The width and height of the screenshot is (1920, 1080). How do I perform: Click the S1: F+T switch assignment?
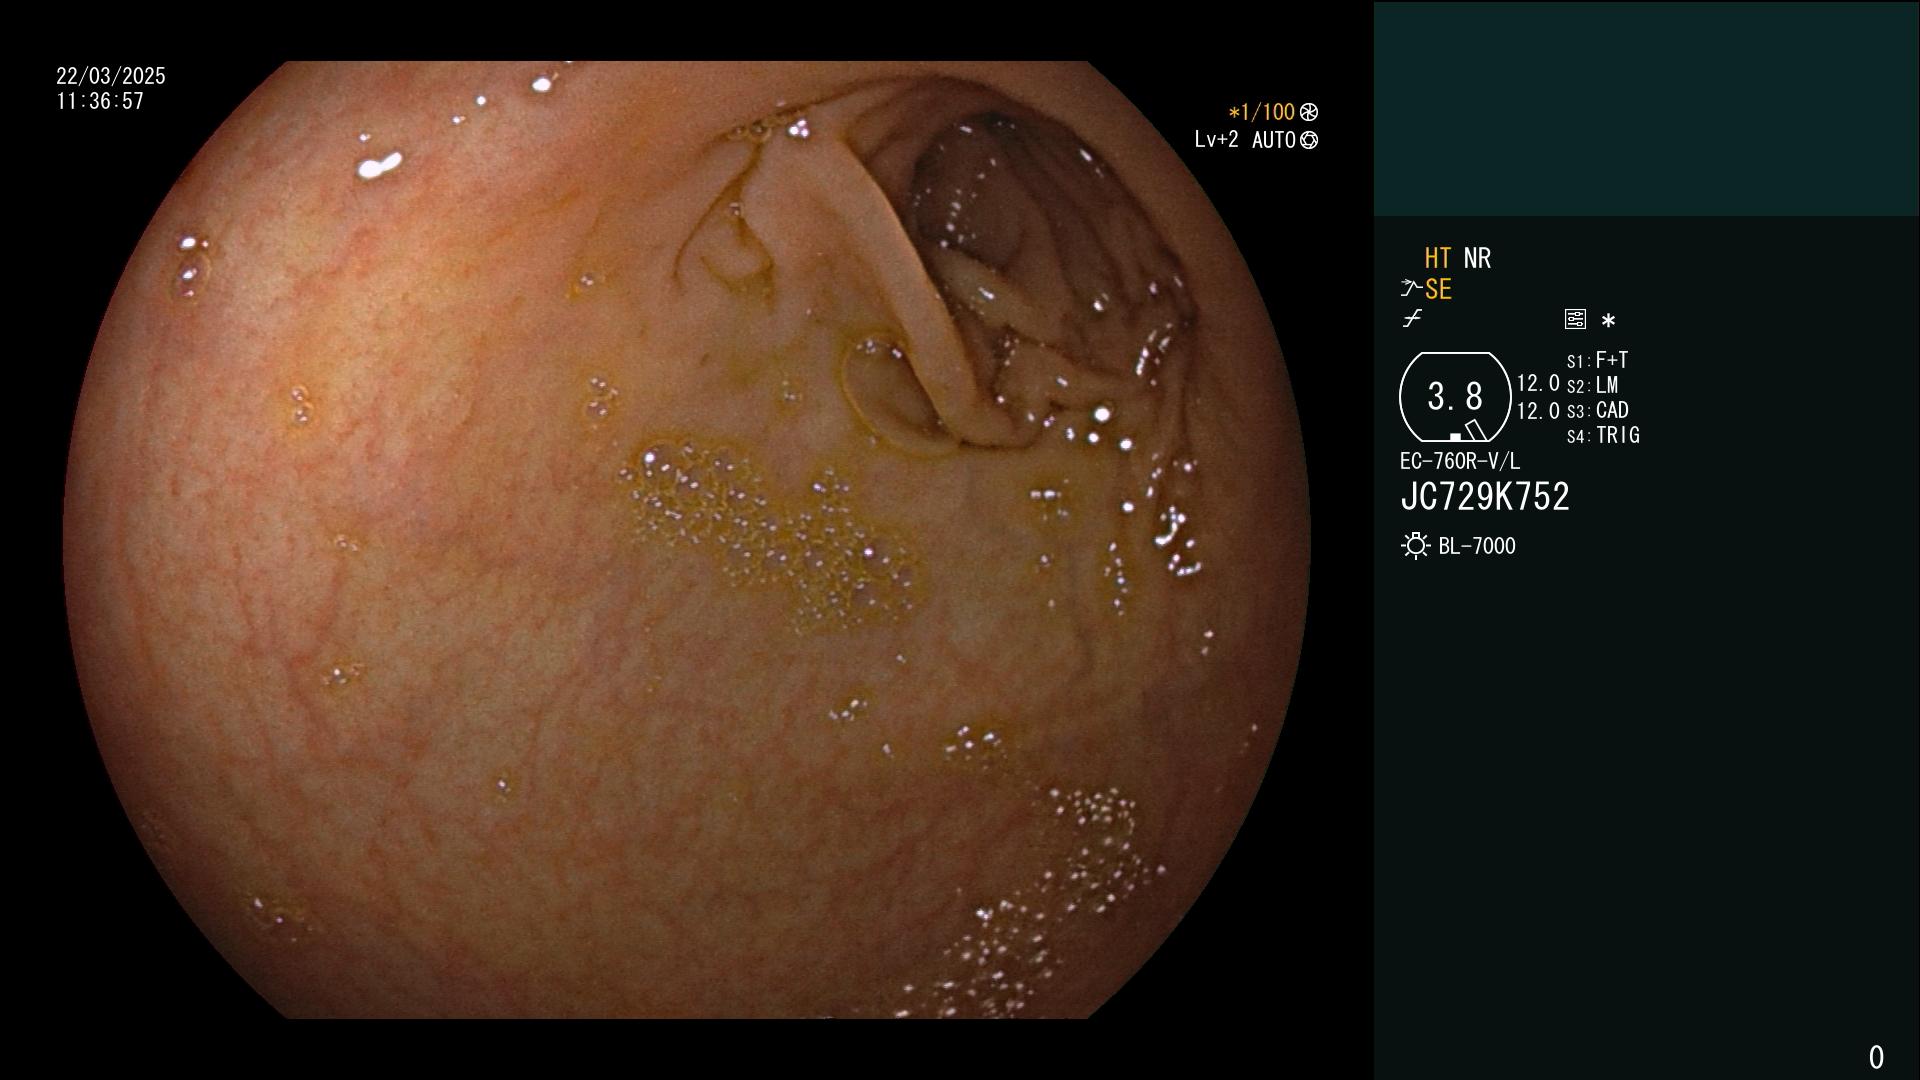pos(1597,360)
